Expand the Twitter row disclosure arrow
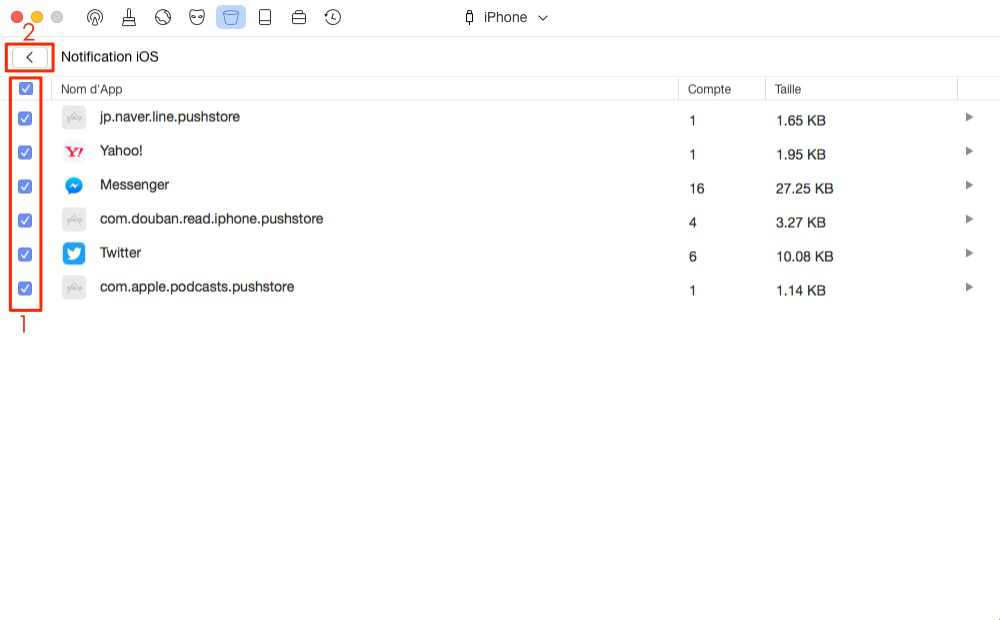The image size is (1000, 620). point(969,253)
